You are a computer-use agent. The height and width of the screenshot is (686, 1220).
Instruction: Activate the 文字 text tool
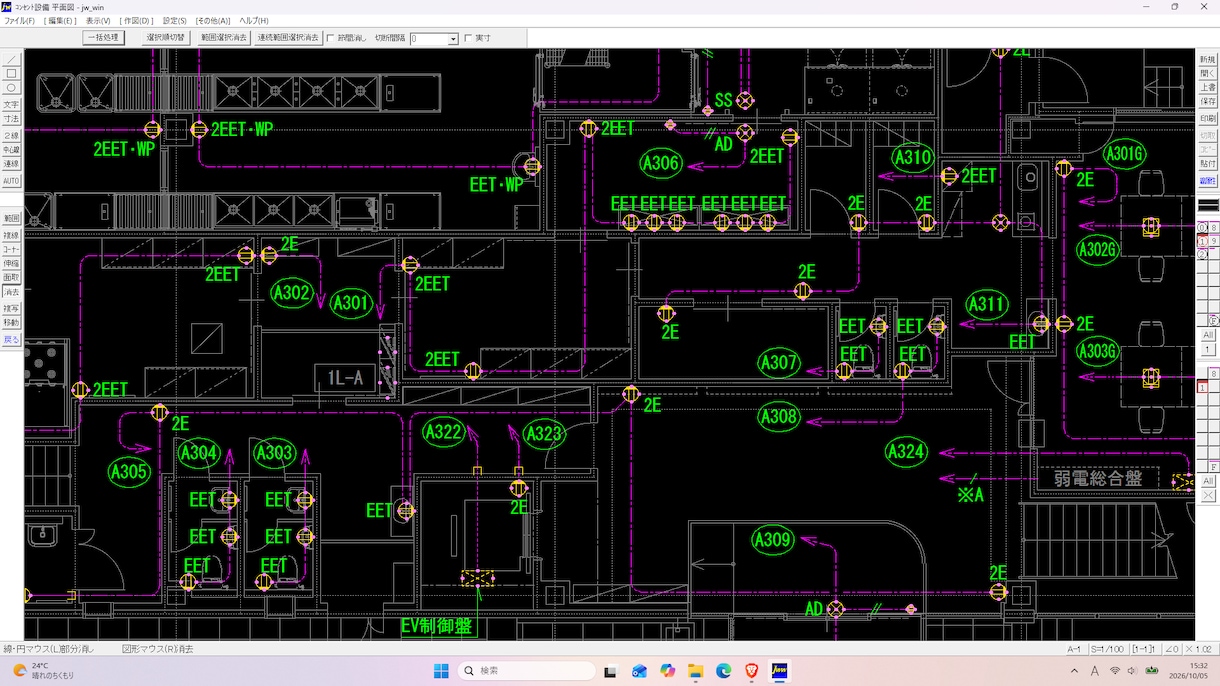12,105
